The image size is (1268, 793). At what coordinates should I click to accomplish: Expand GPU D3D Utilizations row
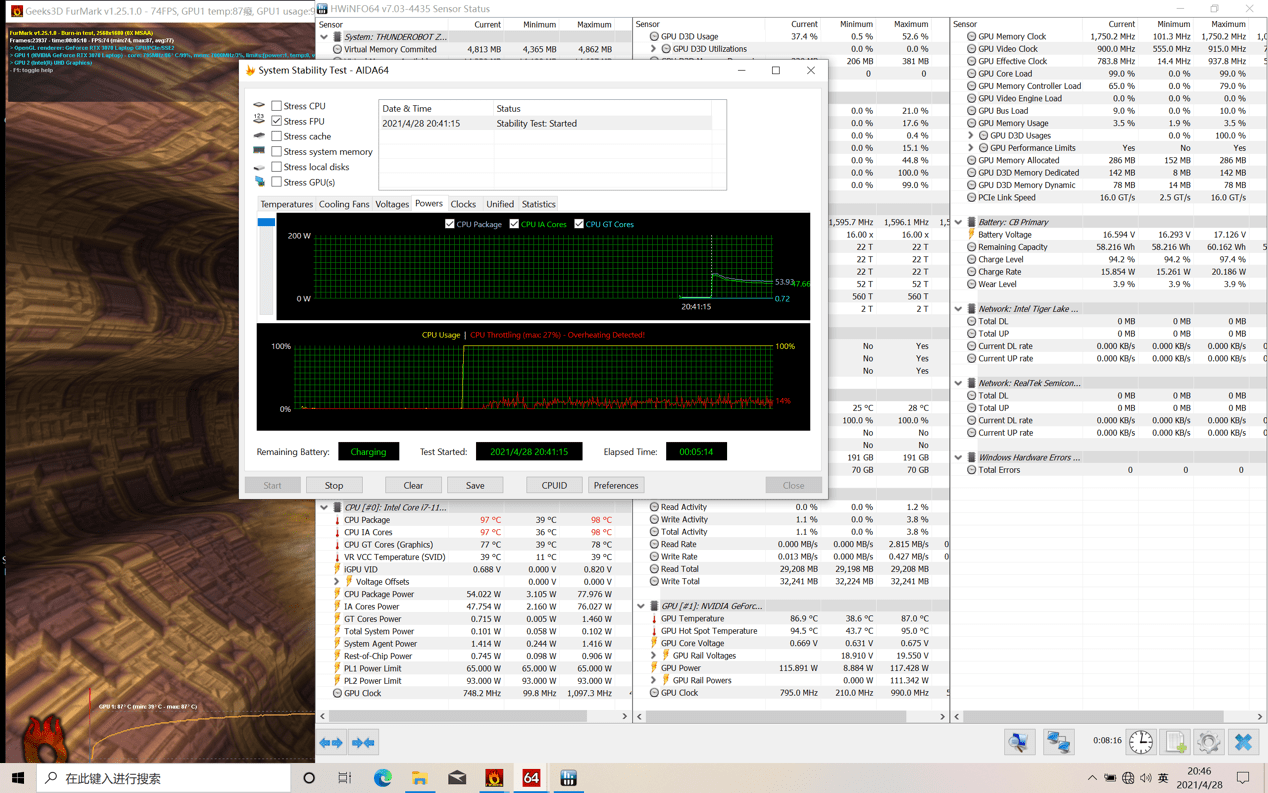pyautogui.click(x=654, y=49)
